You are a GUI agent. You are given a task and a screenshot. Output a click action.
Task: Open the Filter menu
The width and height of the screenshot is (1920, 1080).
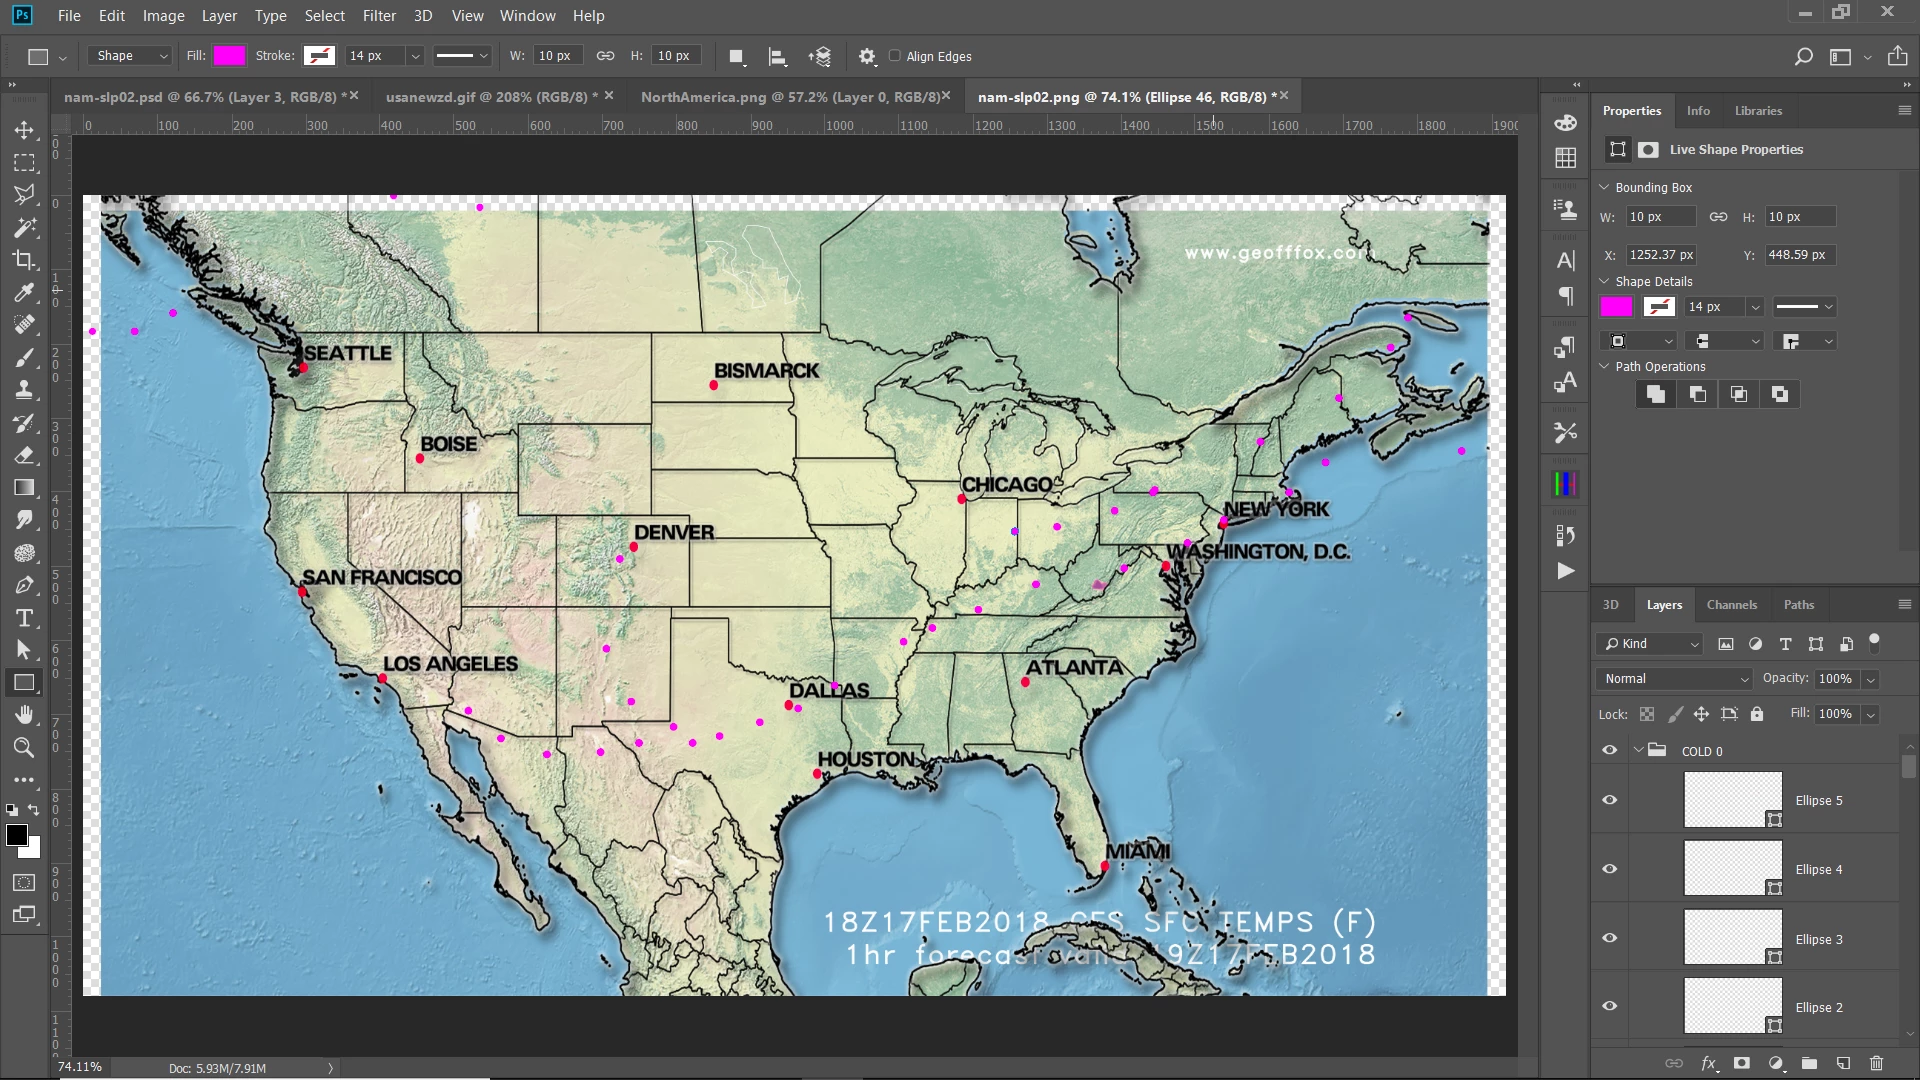(379, 16)
